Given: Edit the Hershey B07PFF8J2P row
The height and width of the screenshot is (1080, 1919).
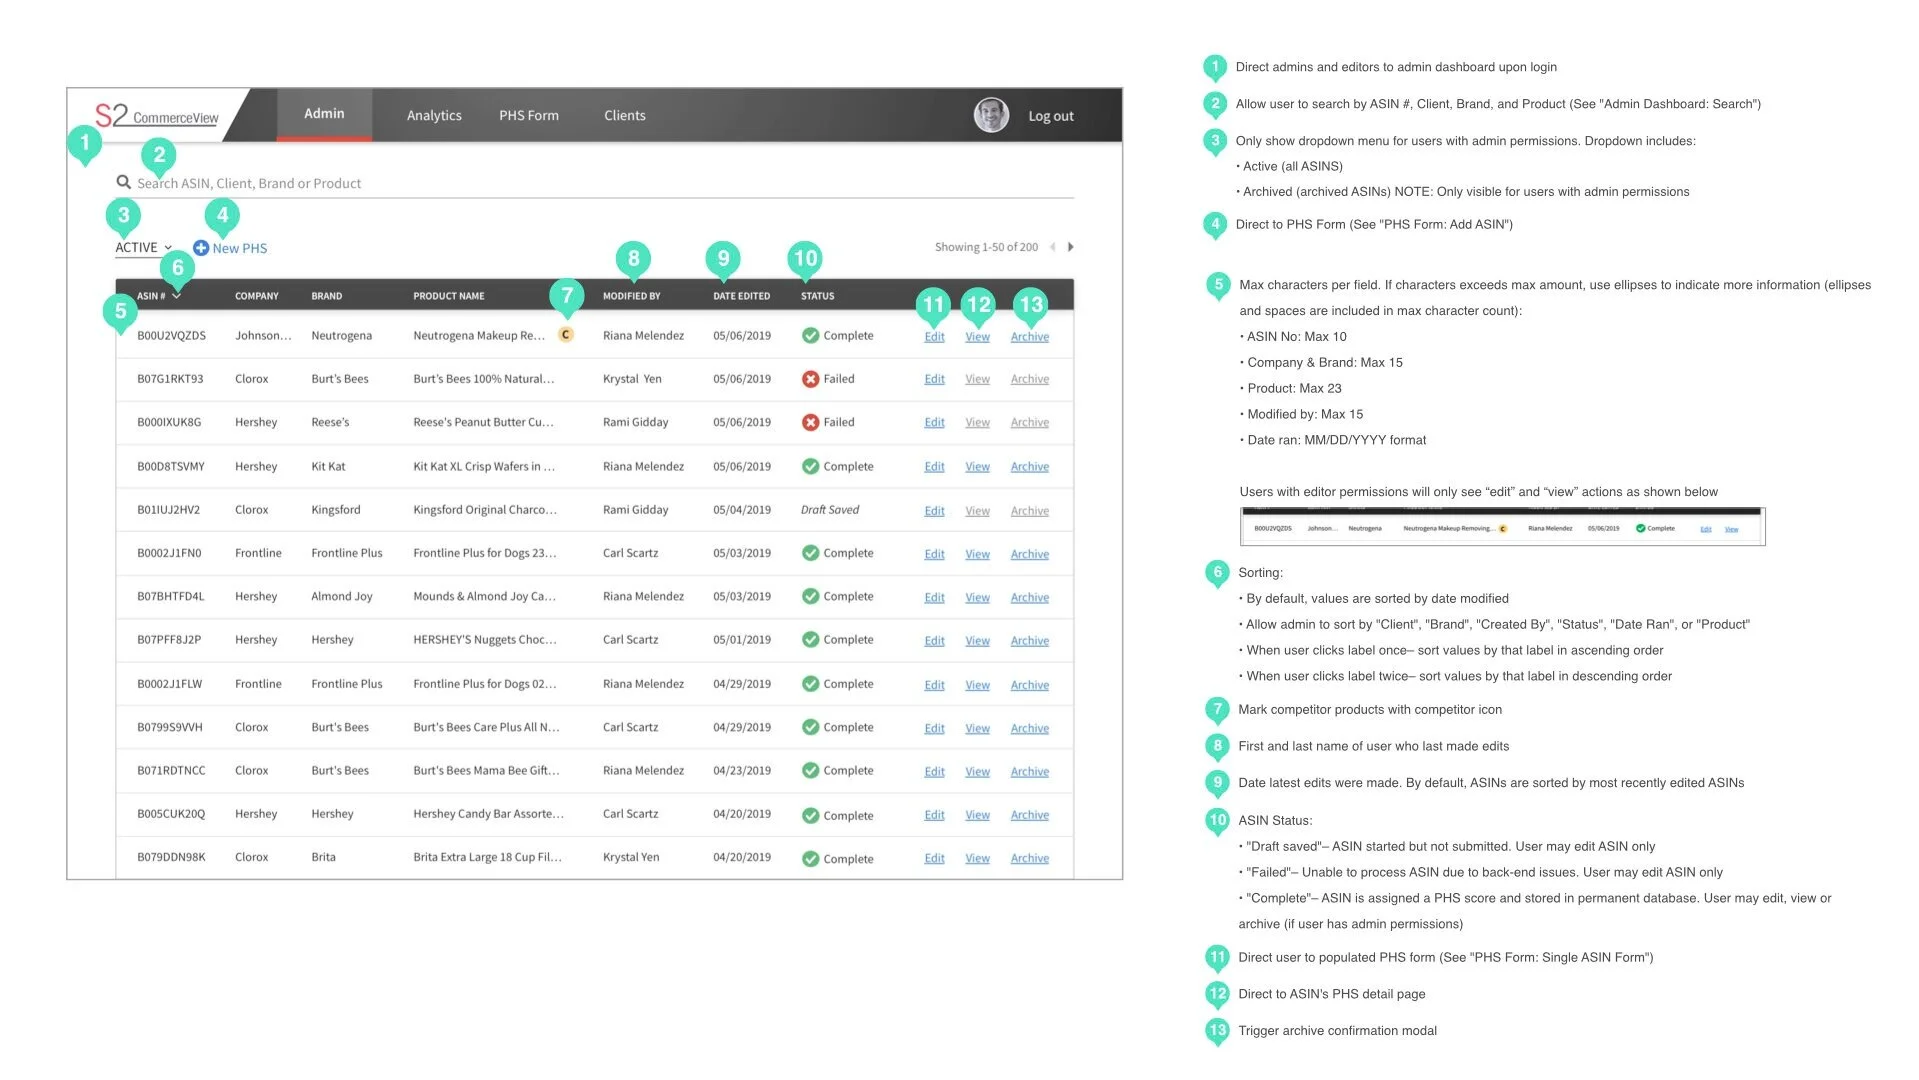Looking at the screenshot, I should pyautogui.click(x=934, y=641).
